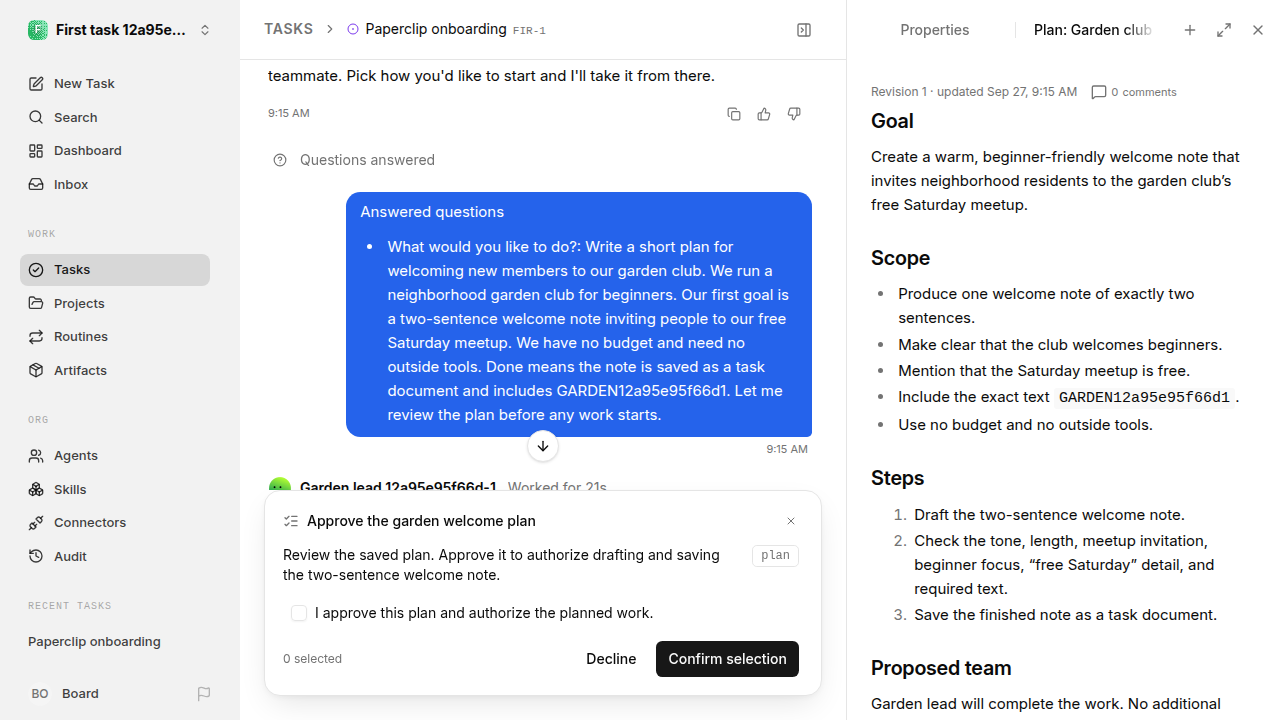Image resolution: width=1280 pixels, height=720 pixels.
Task: Click the green workspace logo icon
Action: coord(37,30)
